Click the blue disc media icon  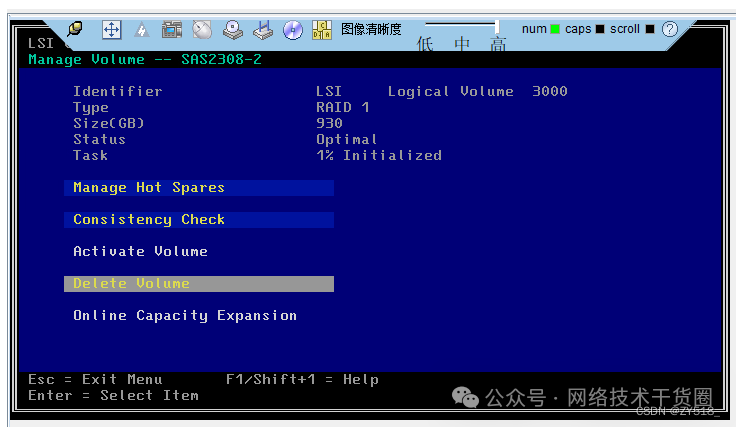pos(293,30)
